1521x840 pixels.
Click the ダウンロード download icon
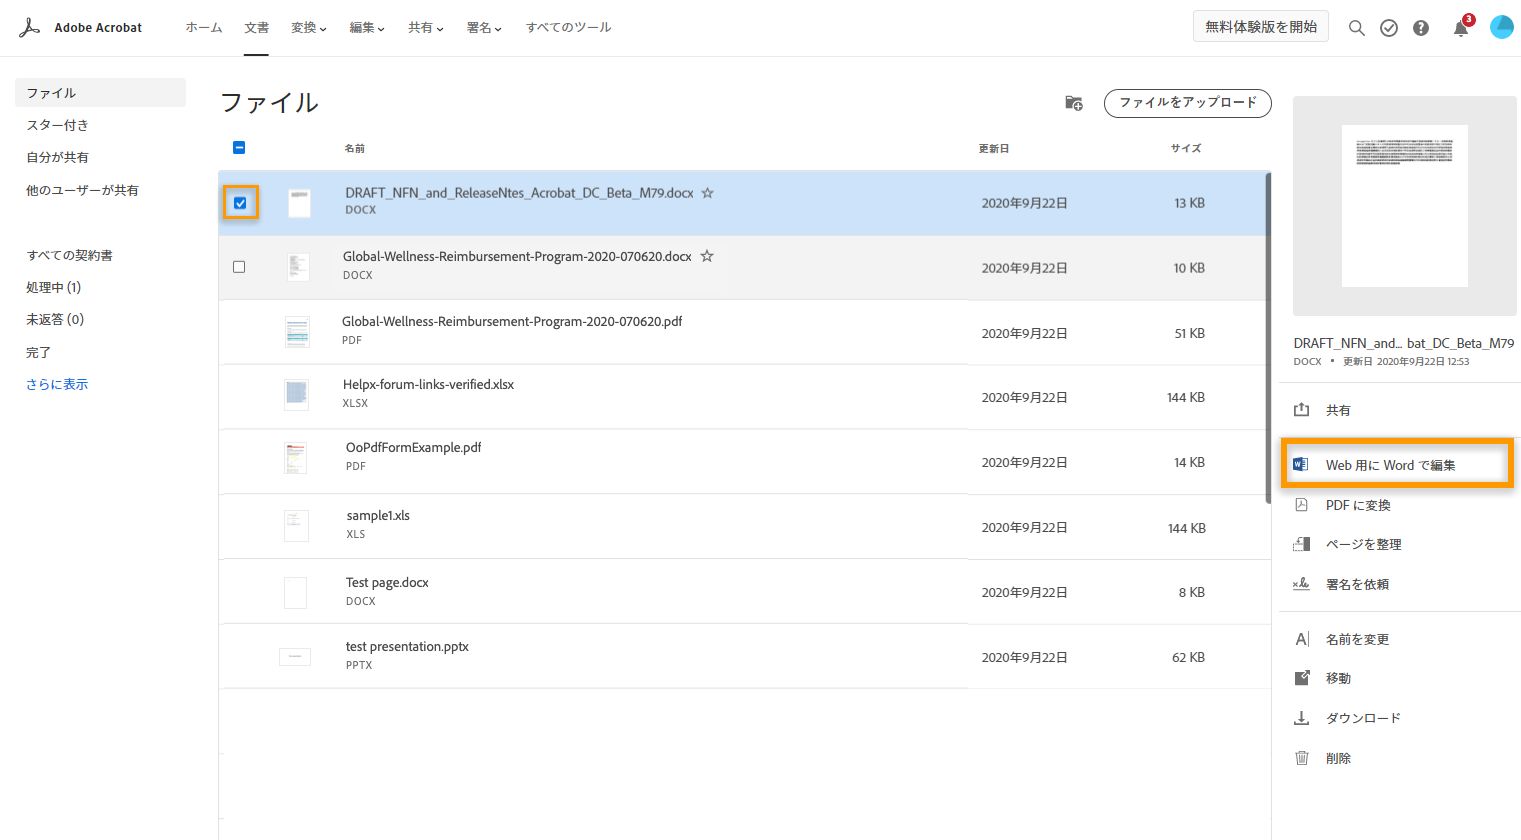[x=1302, y=718]
